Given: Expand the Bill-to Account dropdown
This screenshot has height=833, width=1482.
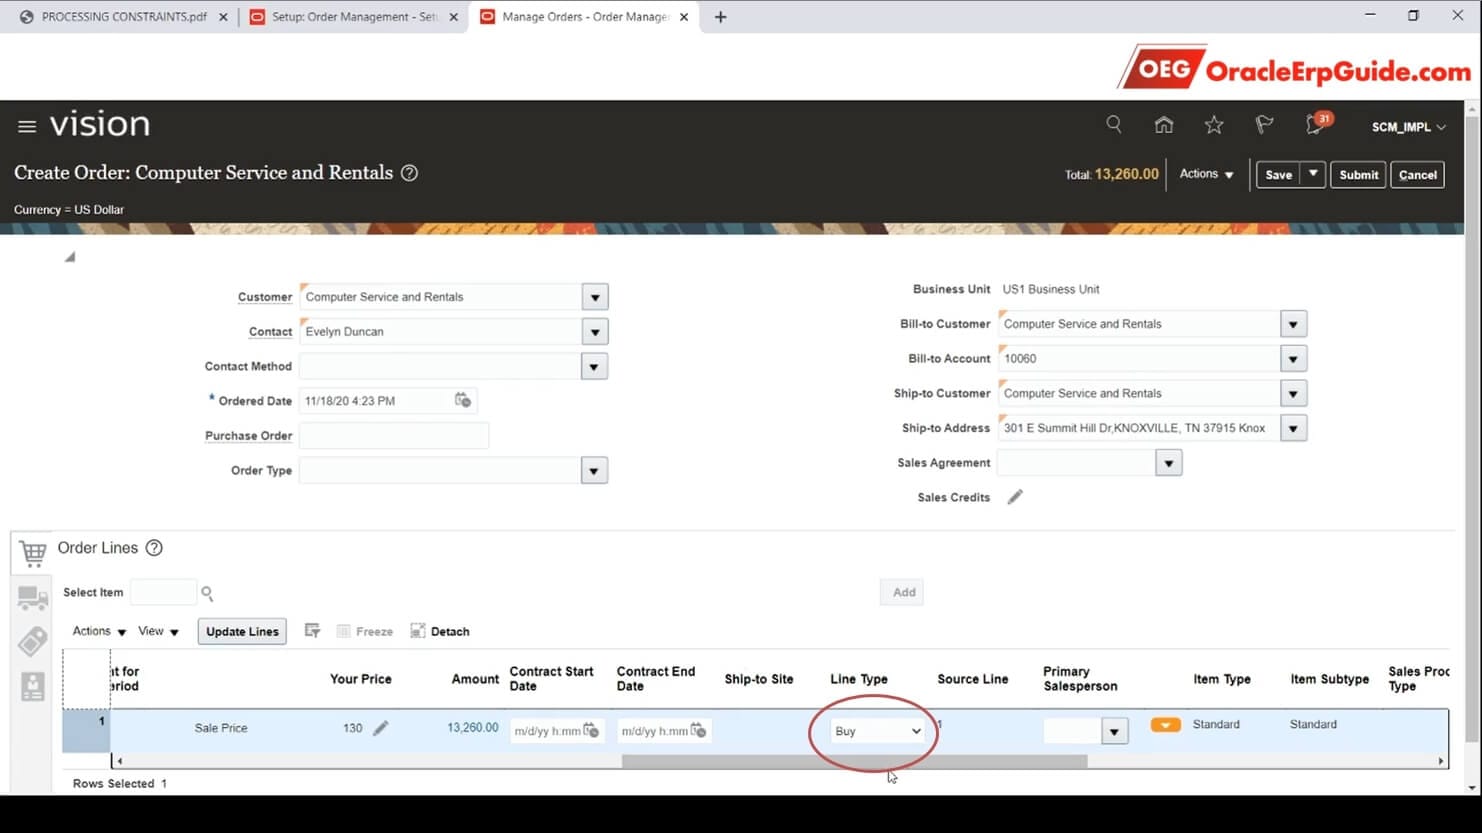Looking at the screenshot, I should tap(1293, 359).
